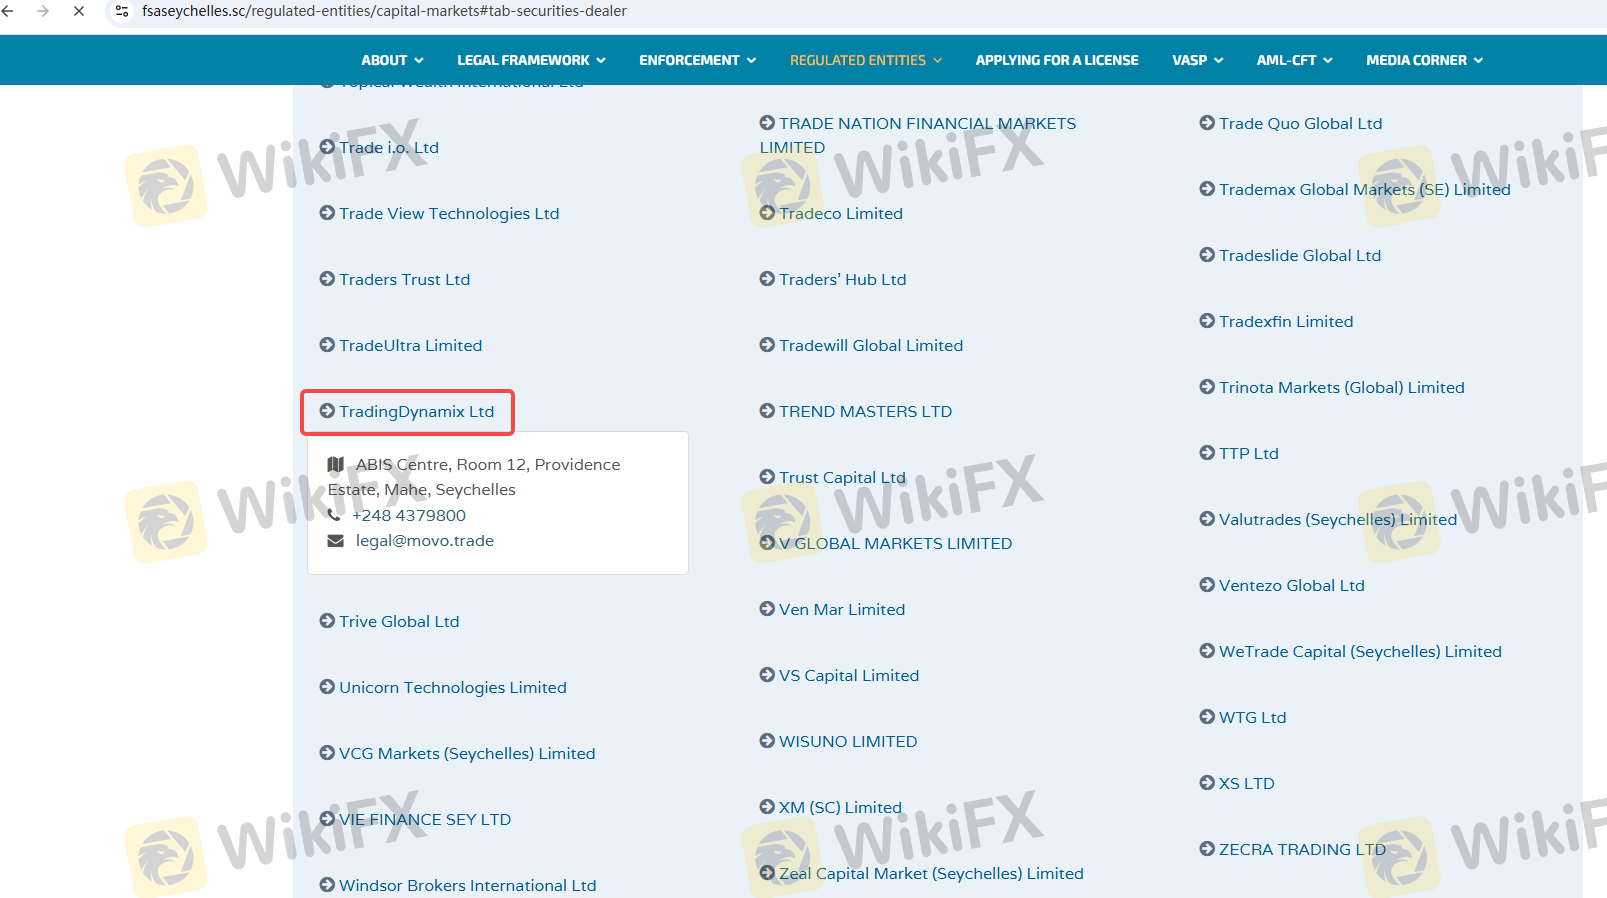The width and height of the screenshot is (1607, 898).
Task: Expand the AML-CFT chevron
Action: (x=1328, y=61)
